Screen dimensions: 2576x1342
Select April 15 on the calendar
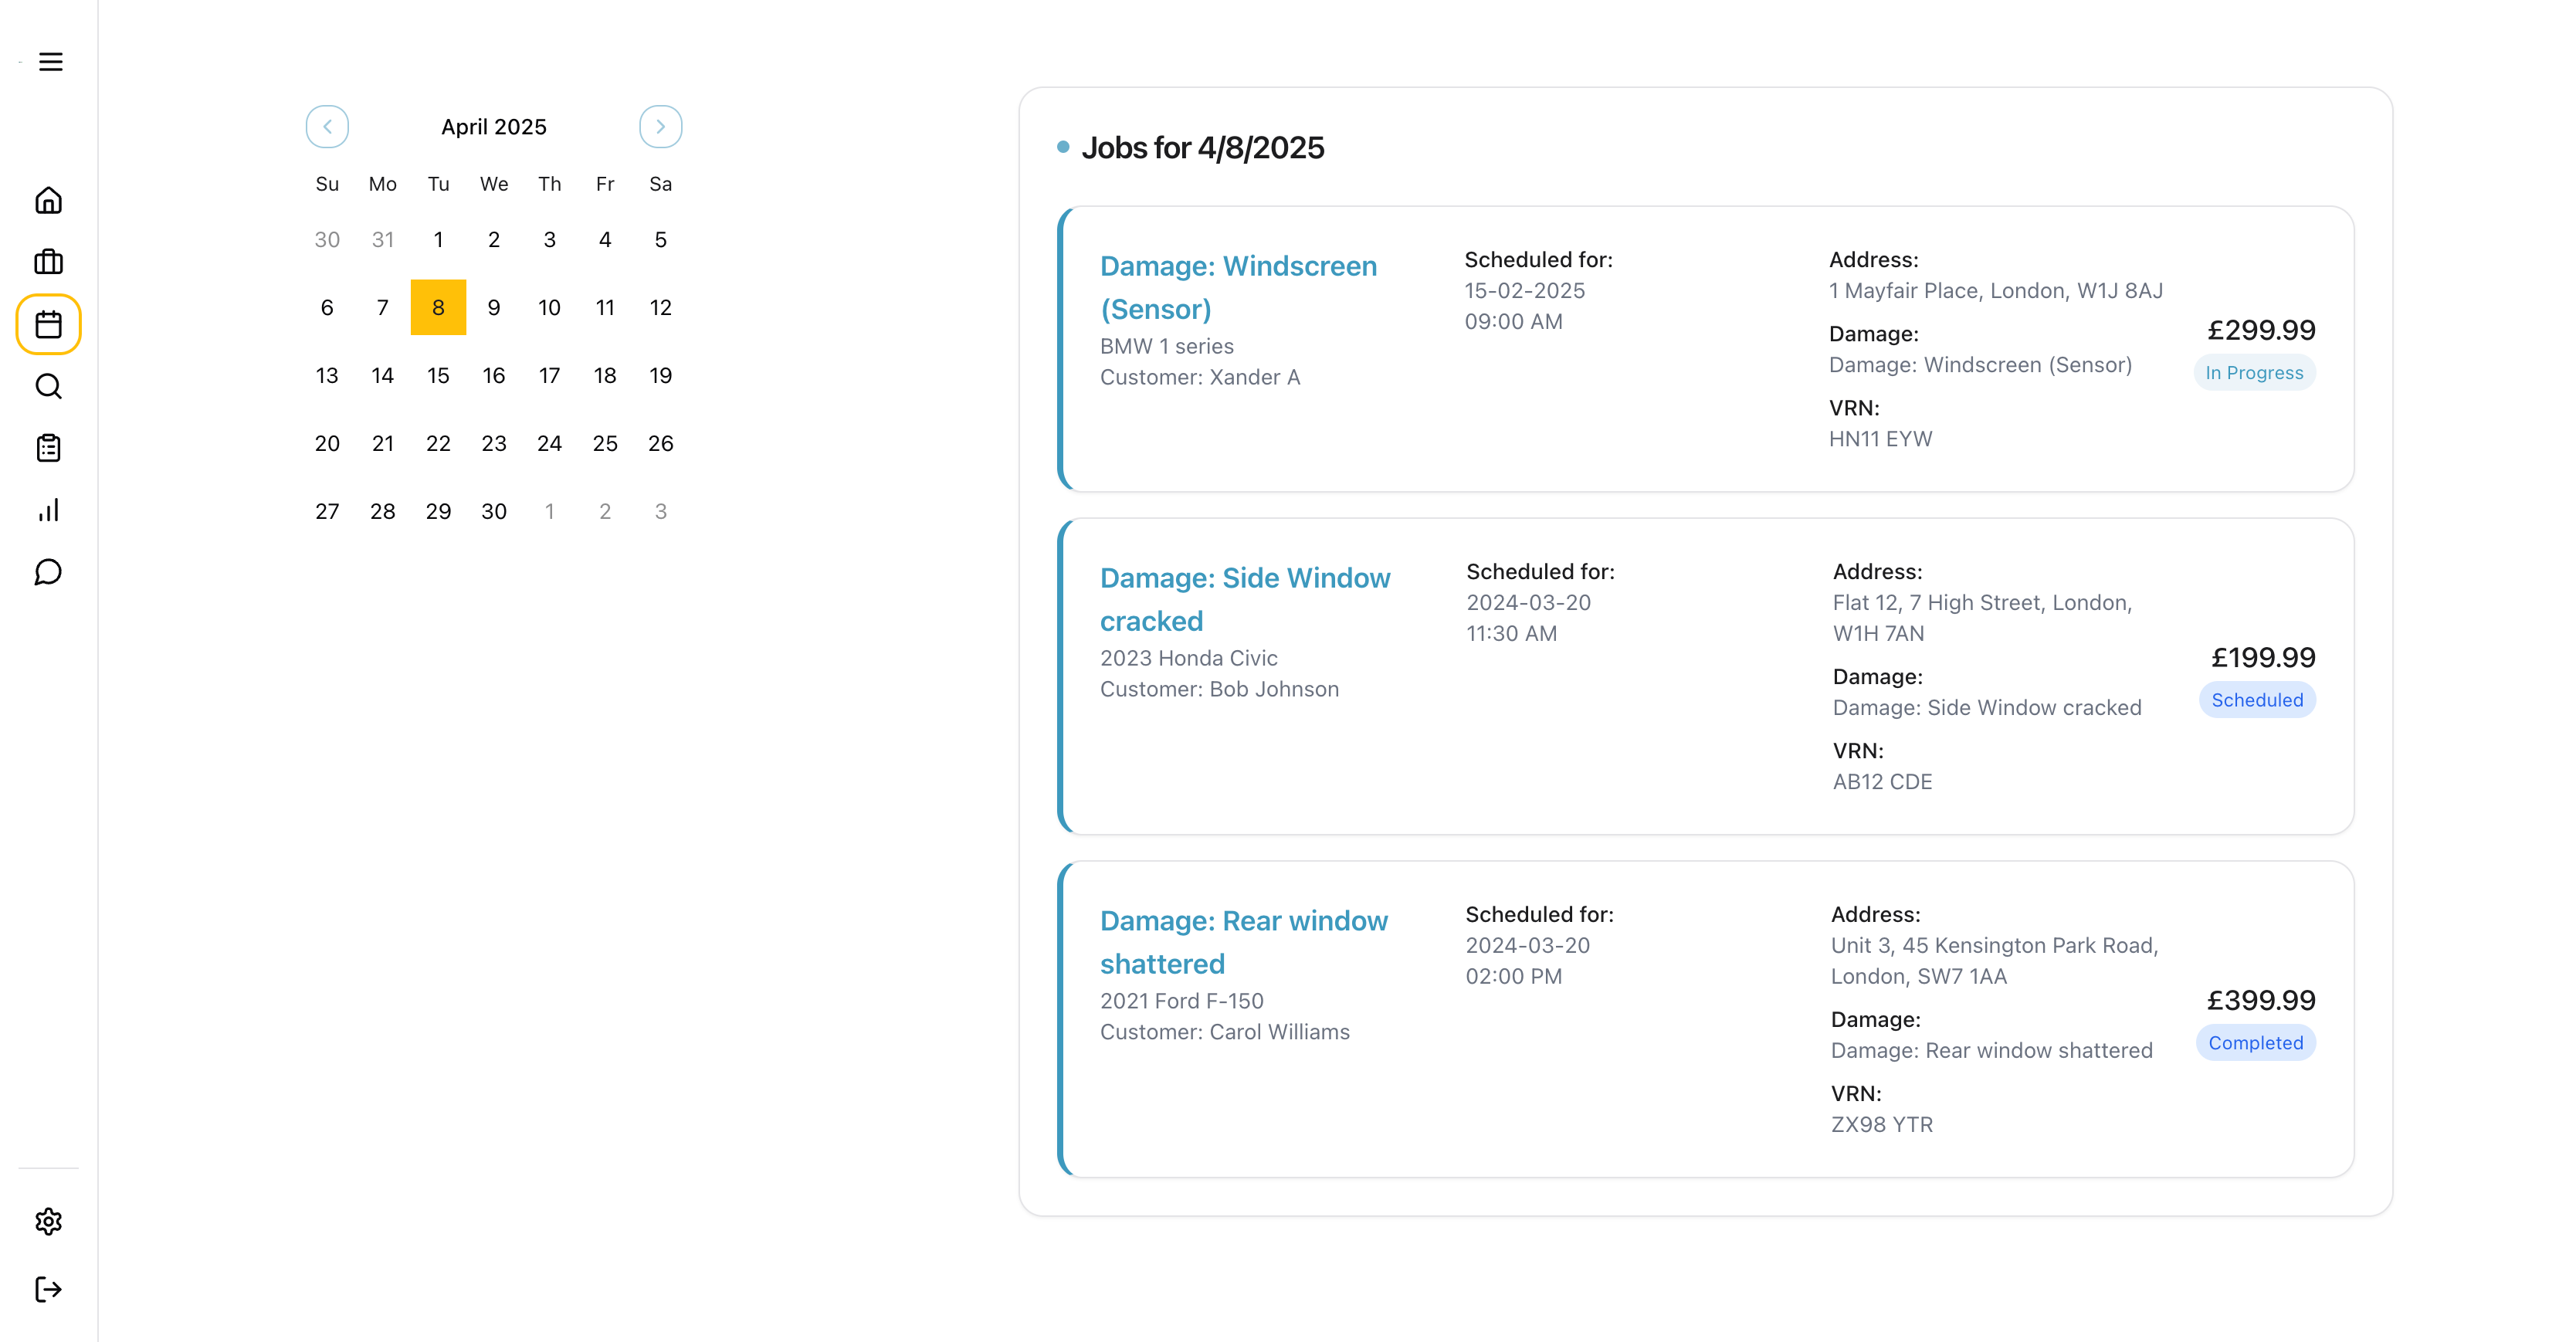tap(438, 375)
